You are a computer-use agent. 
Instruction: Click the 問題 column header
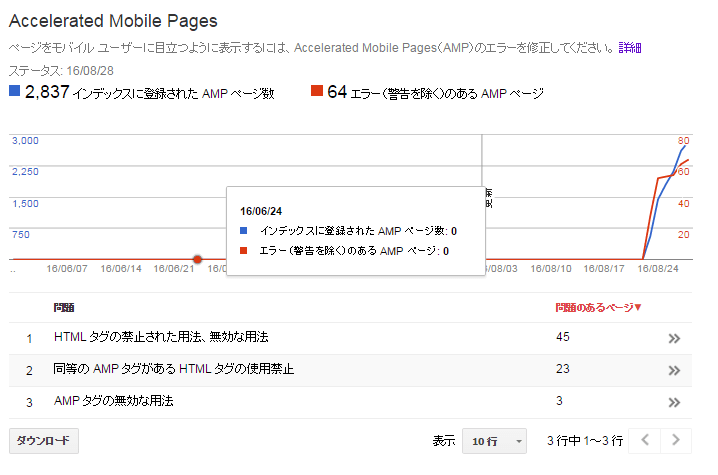click(64, 308)
